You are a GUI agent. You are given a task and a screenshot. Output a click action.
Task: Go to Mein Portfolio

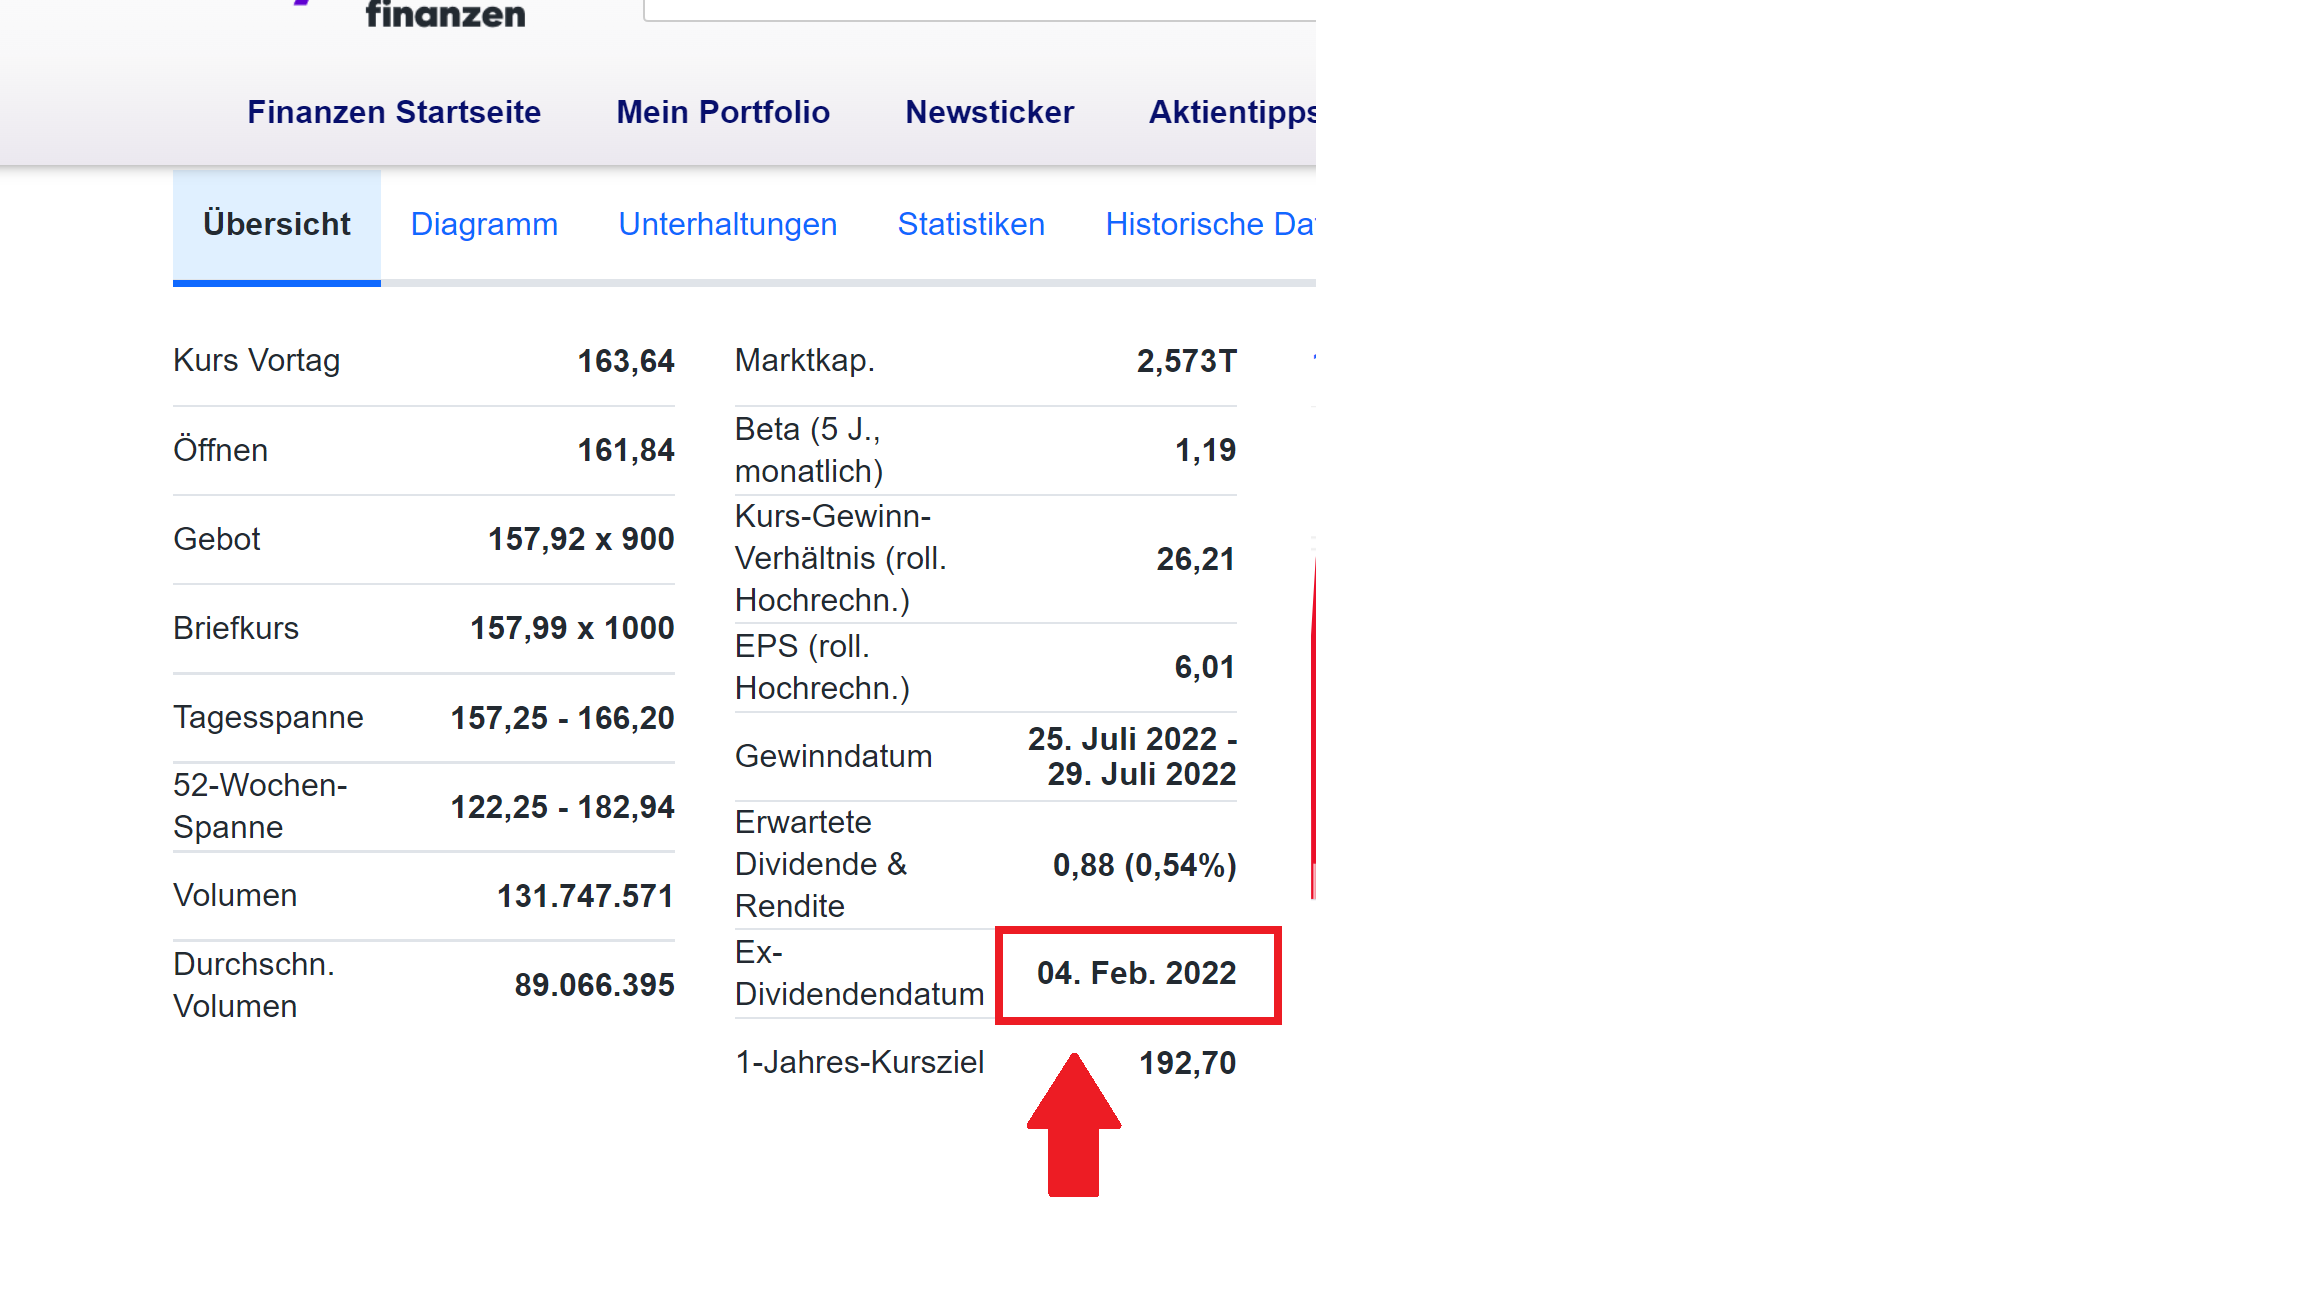pyautogui.click(x=723, y=112)
